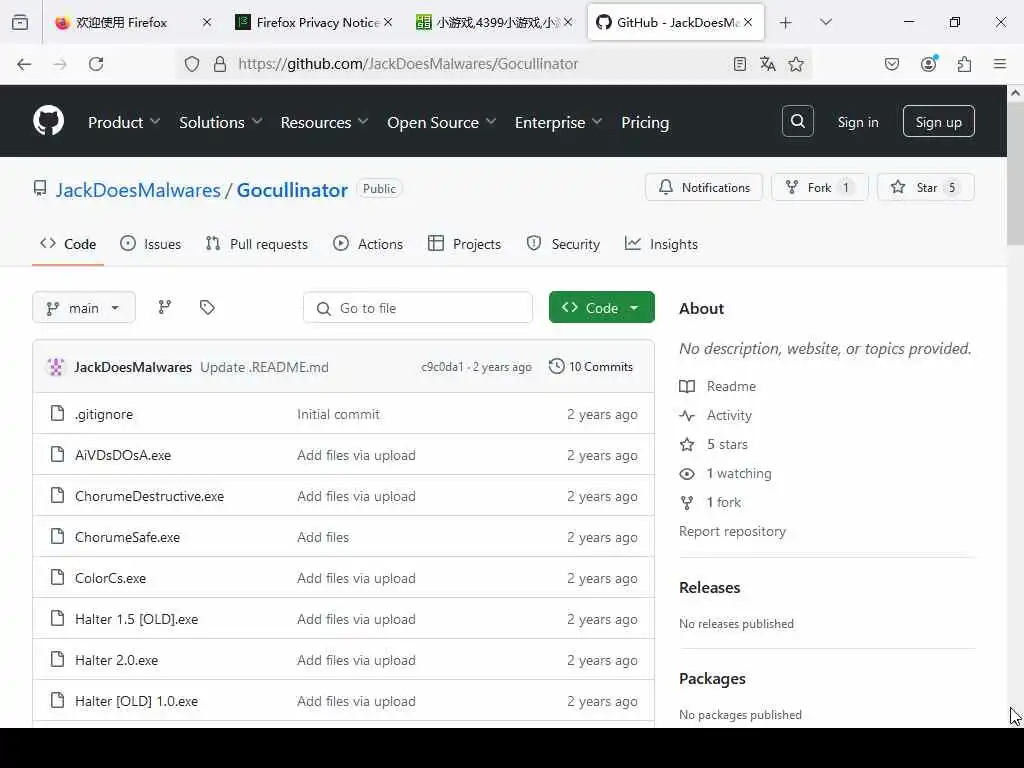Click the Pricing link
This screenshot has height=768, width=1024.
[x=645, y=122]
